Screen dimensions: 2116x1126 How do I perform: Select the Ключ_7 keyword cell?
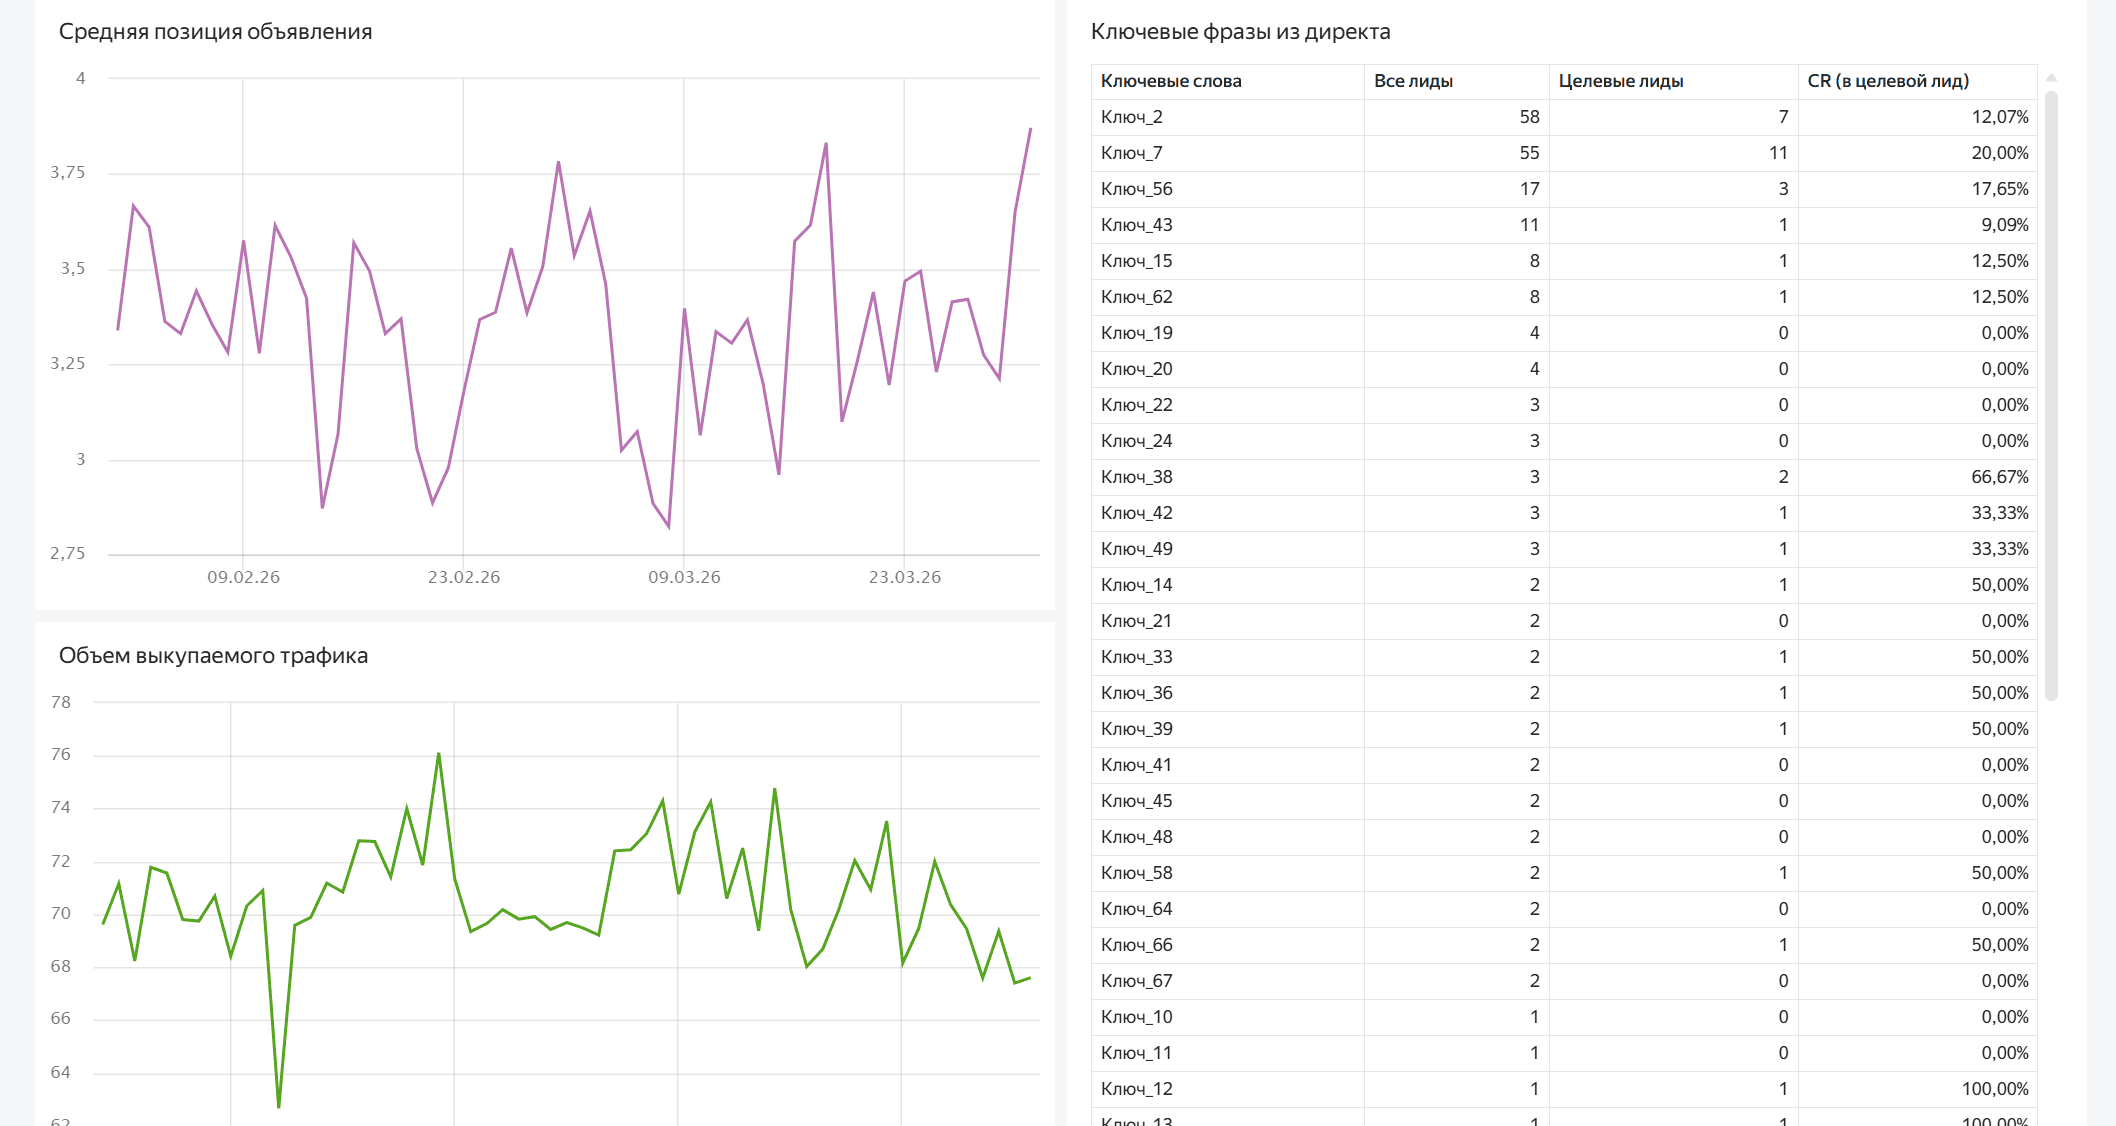(1131, 153)
